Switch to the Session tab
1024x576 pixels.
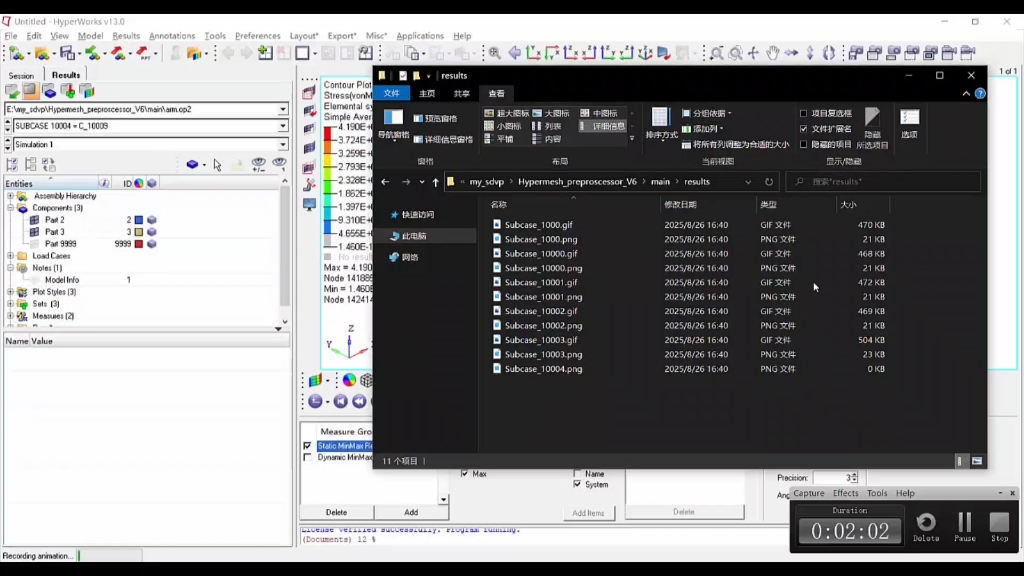(21, 75)
